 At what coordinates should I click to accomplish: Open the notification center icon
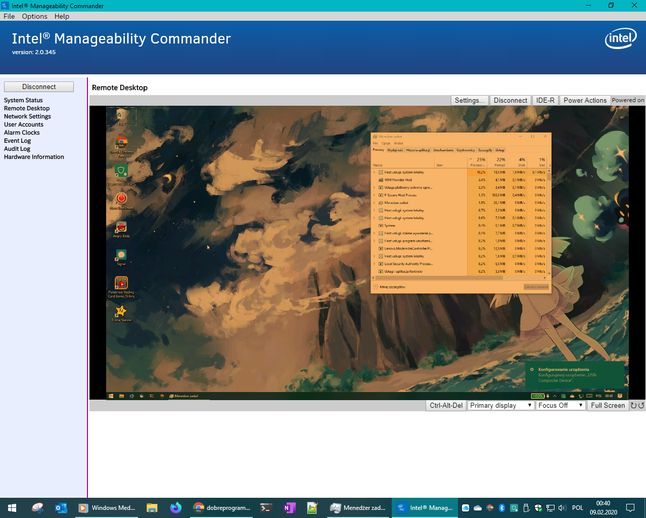[x=630, y=507]
